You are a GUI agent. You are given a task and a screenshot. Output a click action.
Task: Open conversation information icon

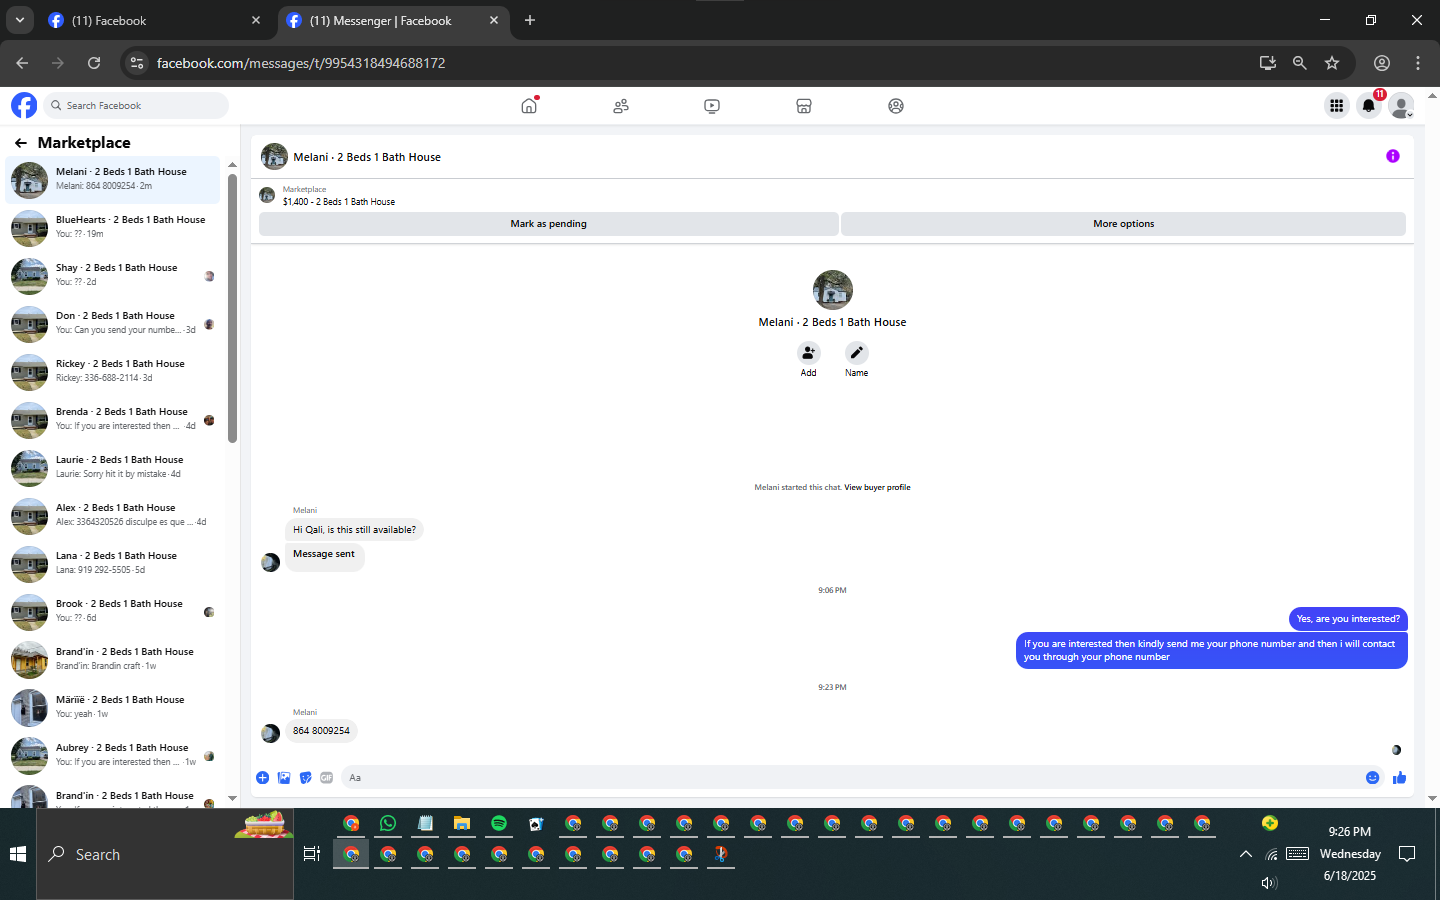(x=1393, y=156)
